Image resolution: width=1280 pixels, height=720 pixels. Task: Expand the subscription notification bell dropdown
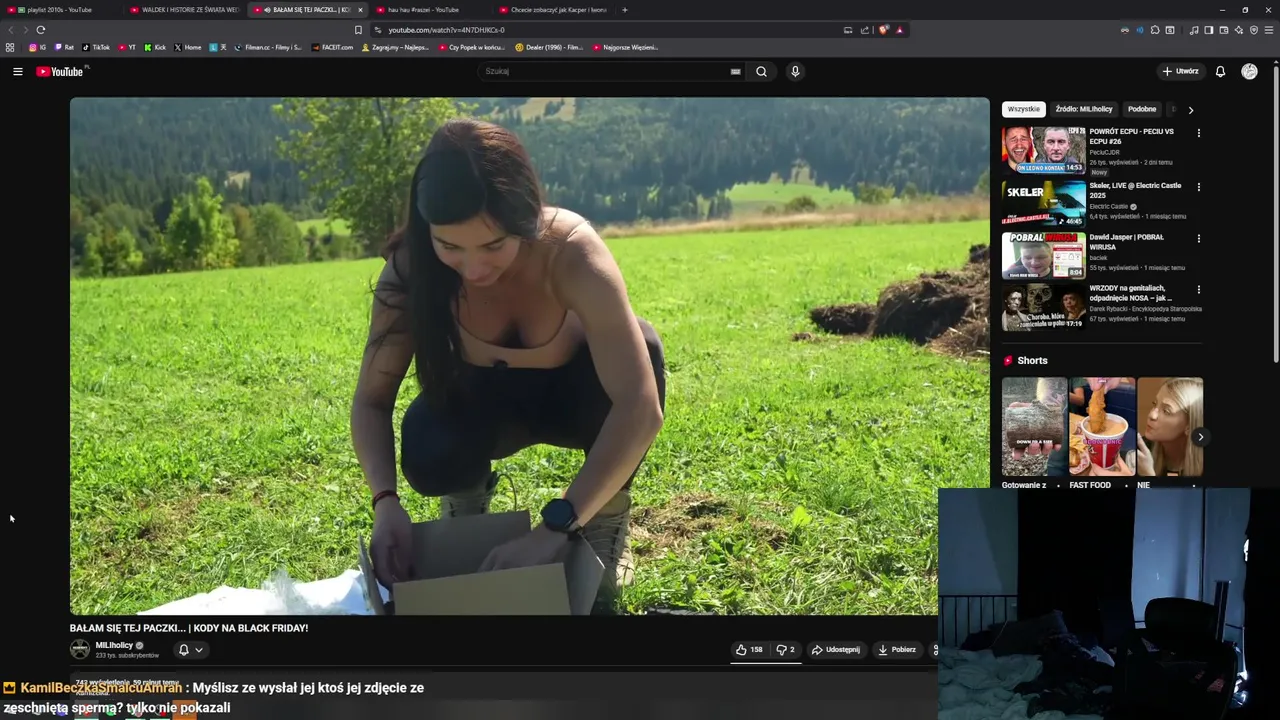coord(190,649)
